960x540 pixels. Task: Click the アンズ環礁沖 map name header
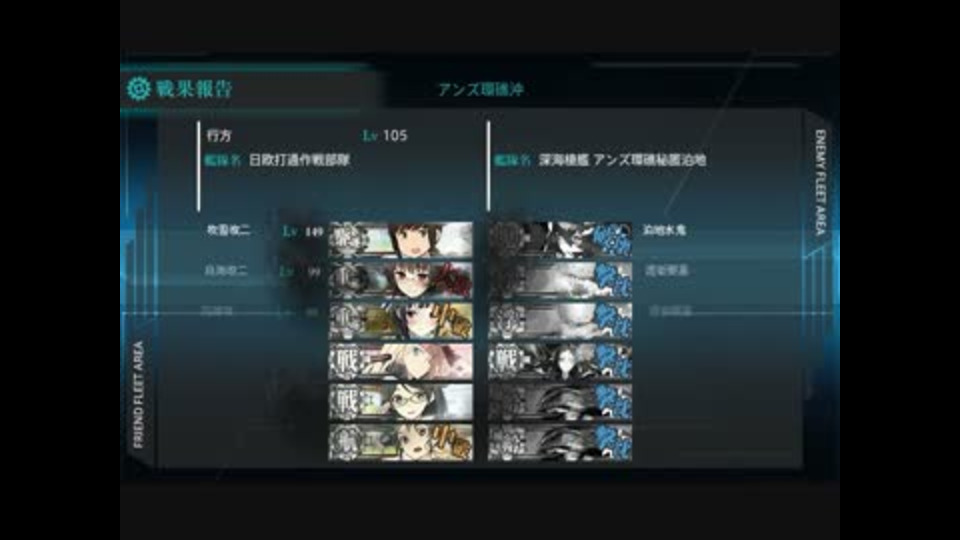tap(481, 89)
